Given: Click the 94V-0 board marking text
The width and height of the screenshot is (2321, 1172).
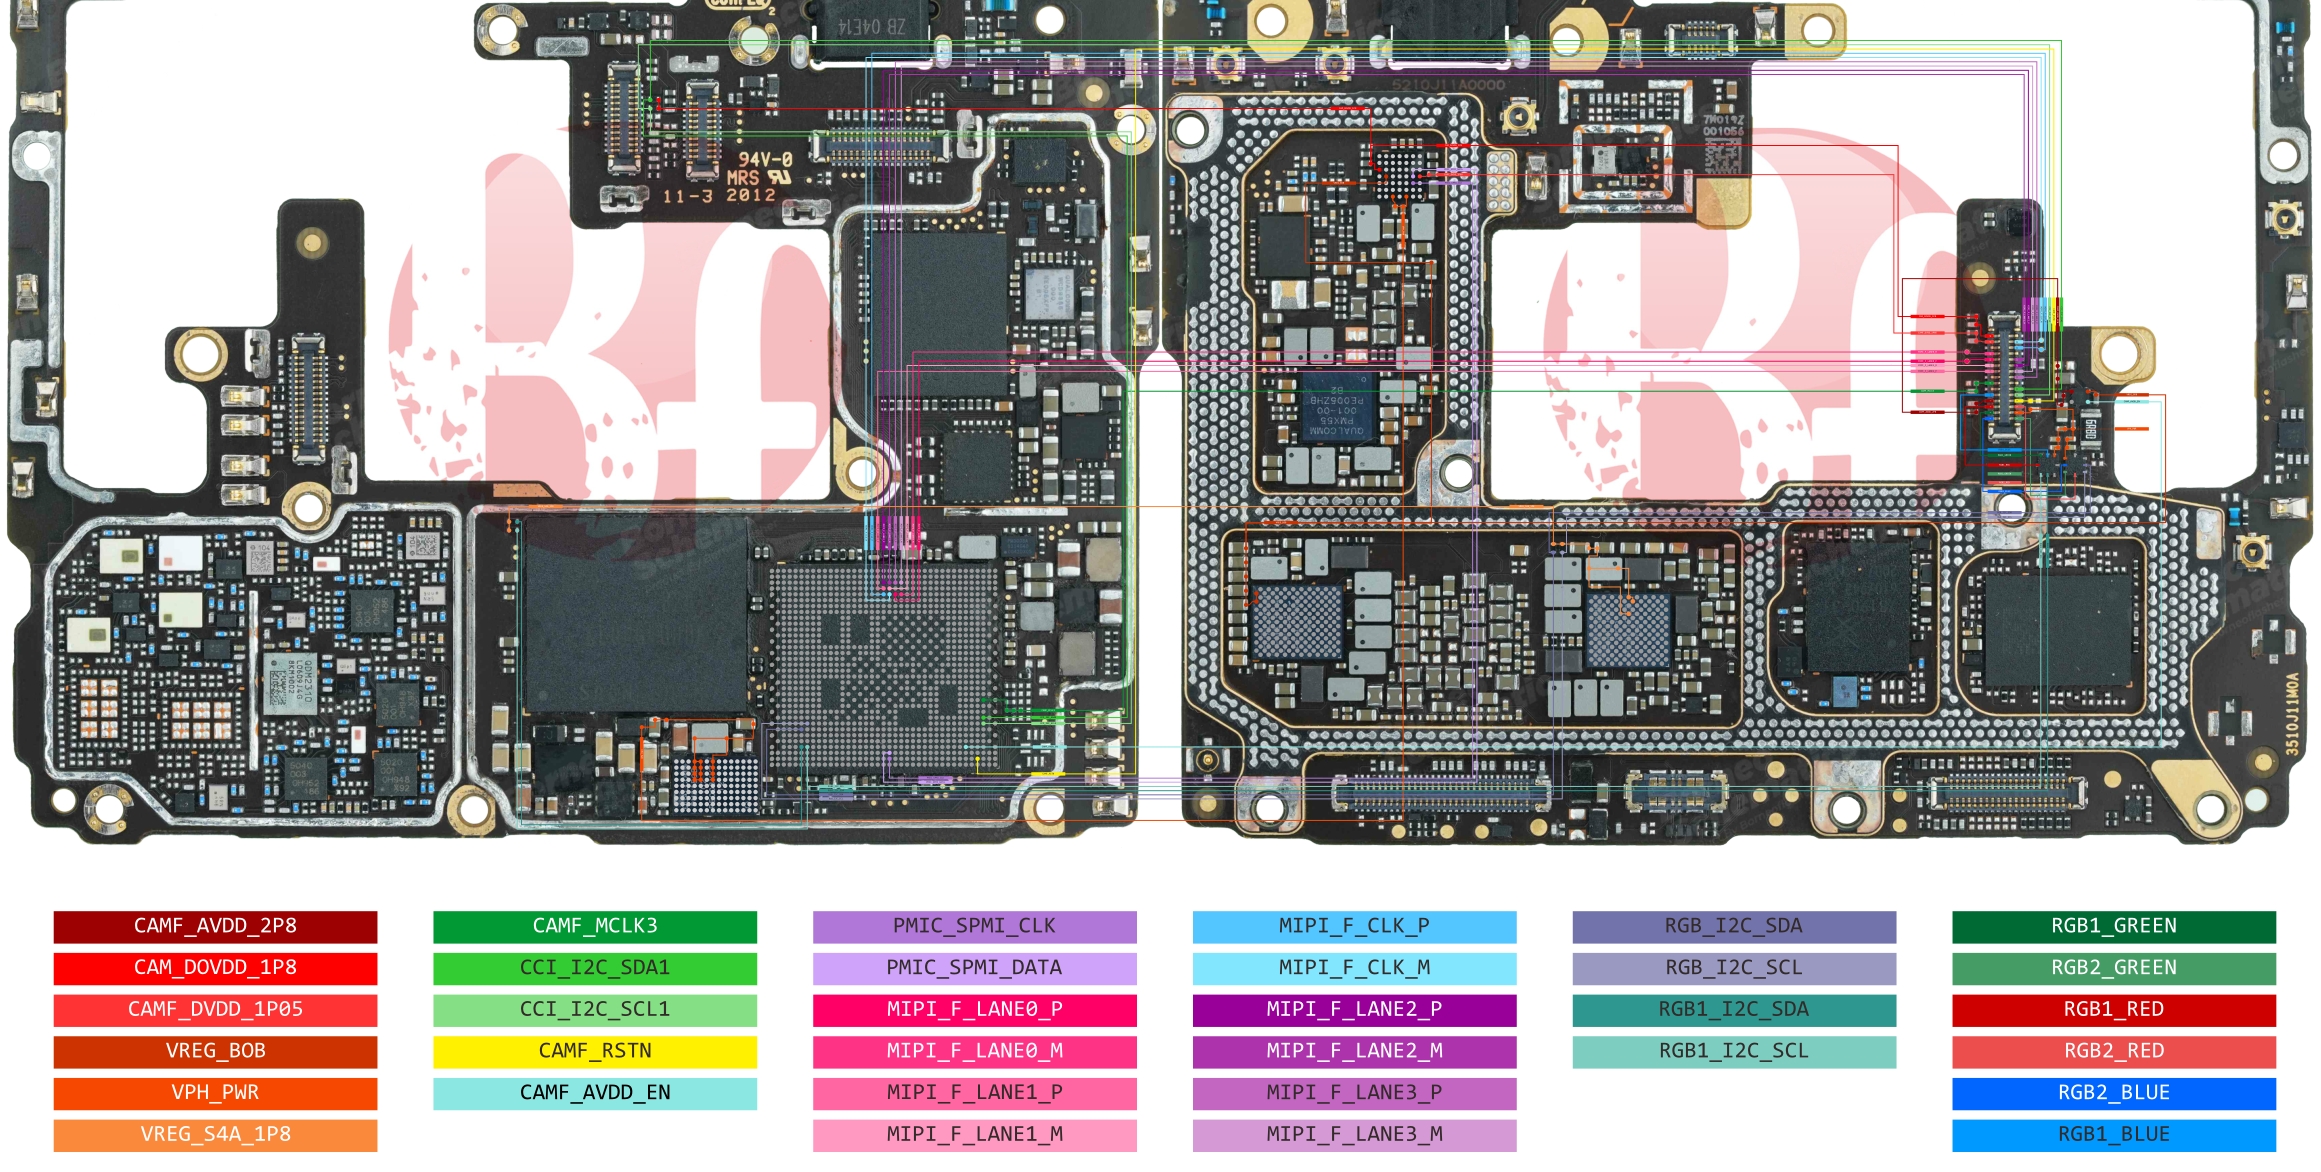Looking at the screenshot, I should point(765,159).
